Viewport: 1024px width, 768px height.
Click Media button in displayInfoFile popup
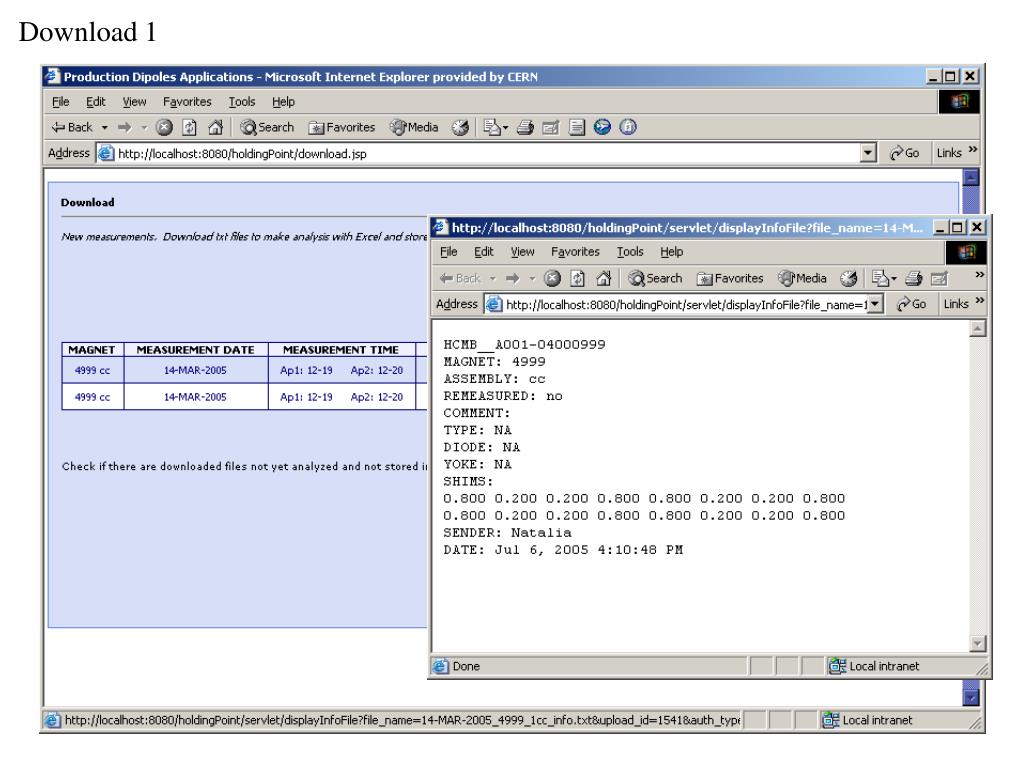(803, 278)
